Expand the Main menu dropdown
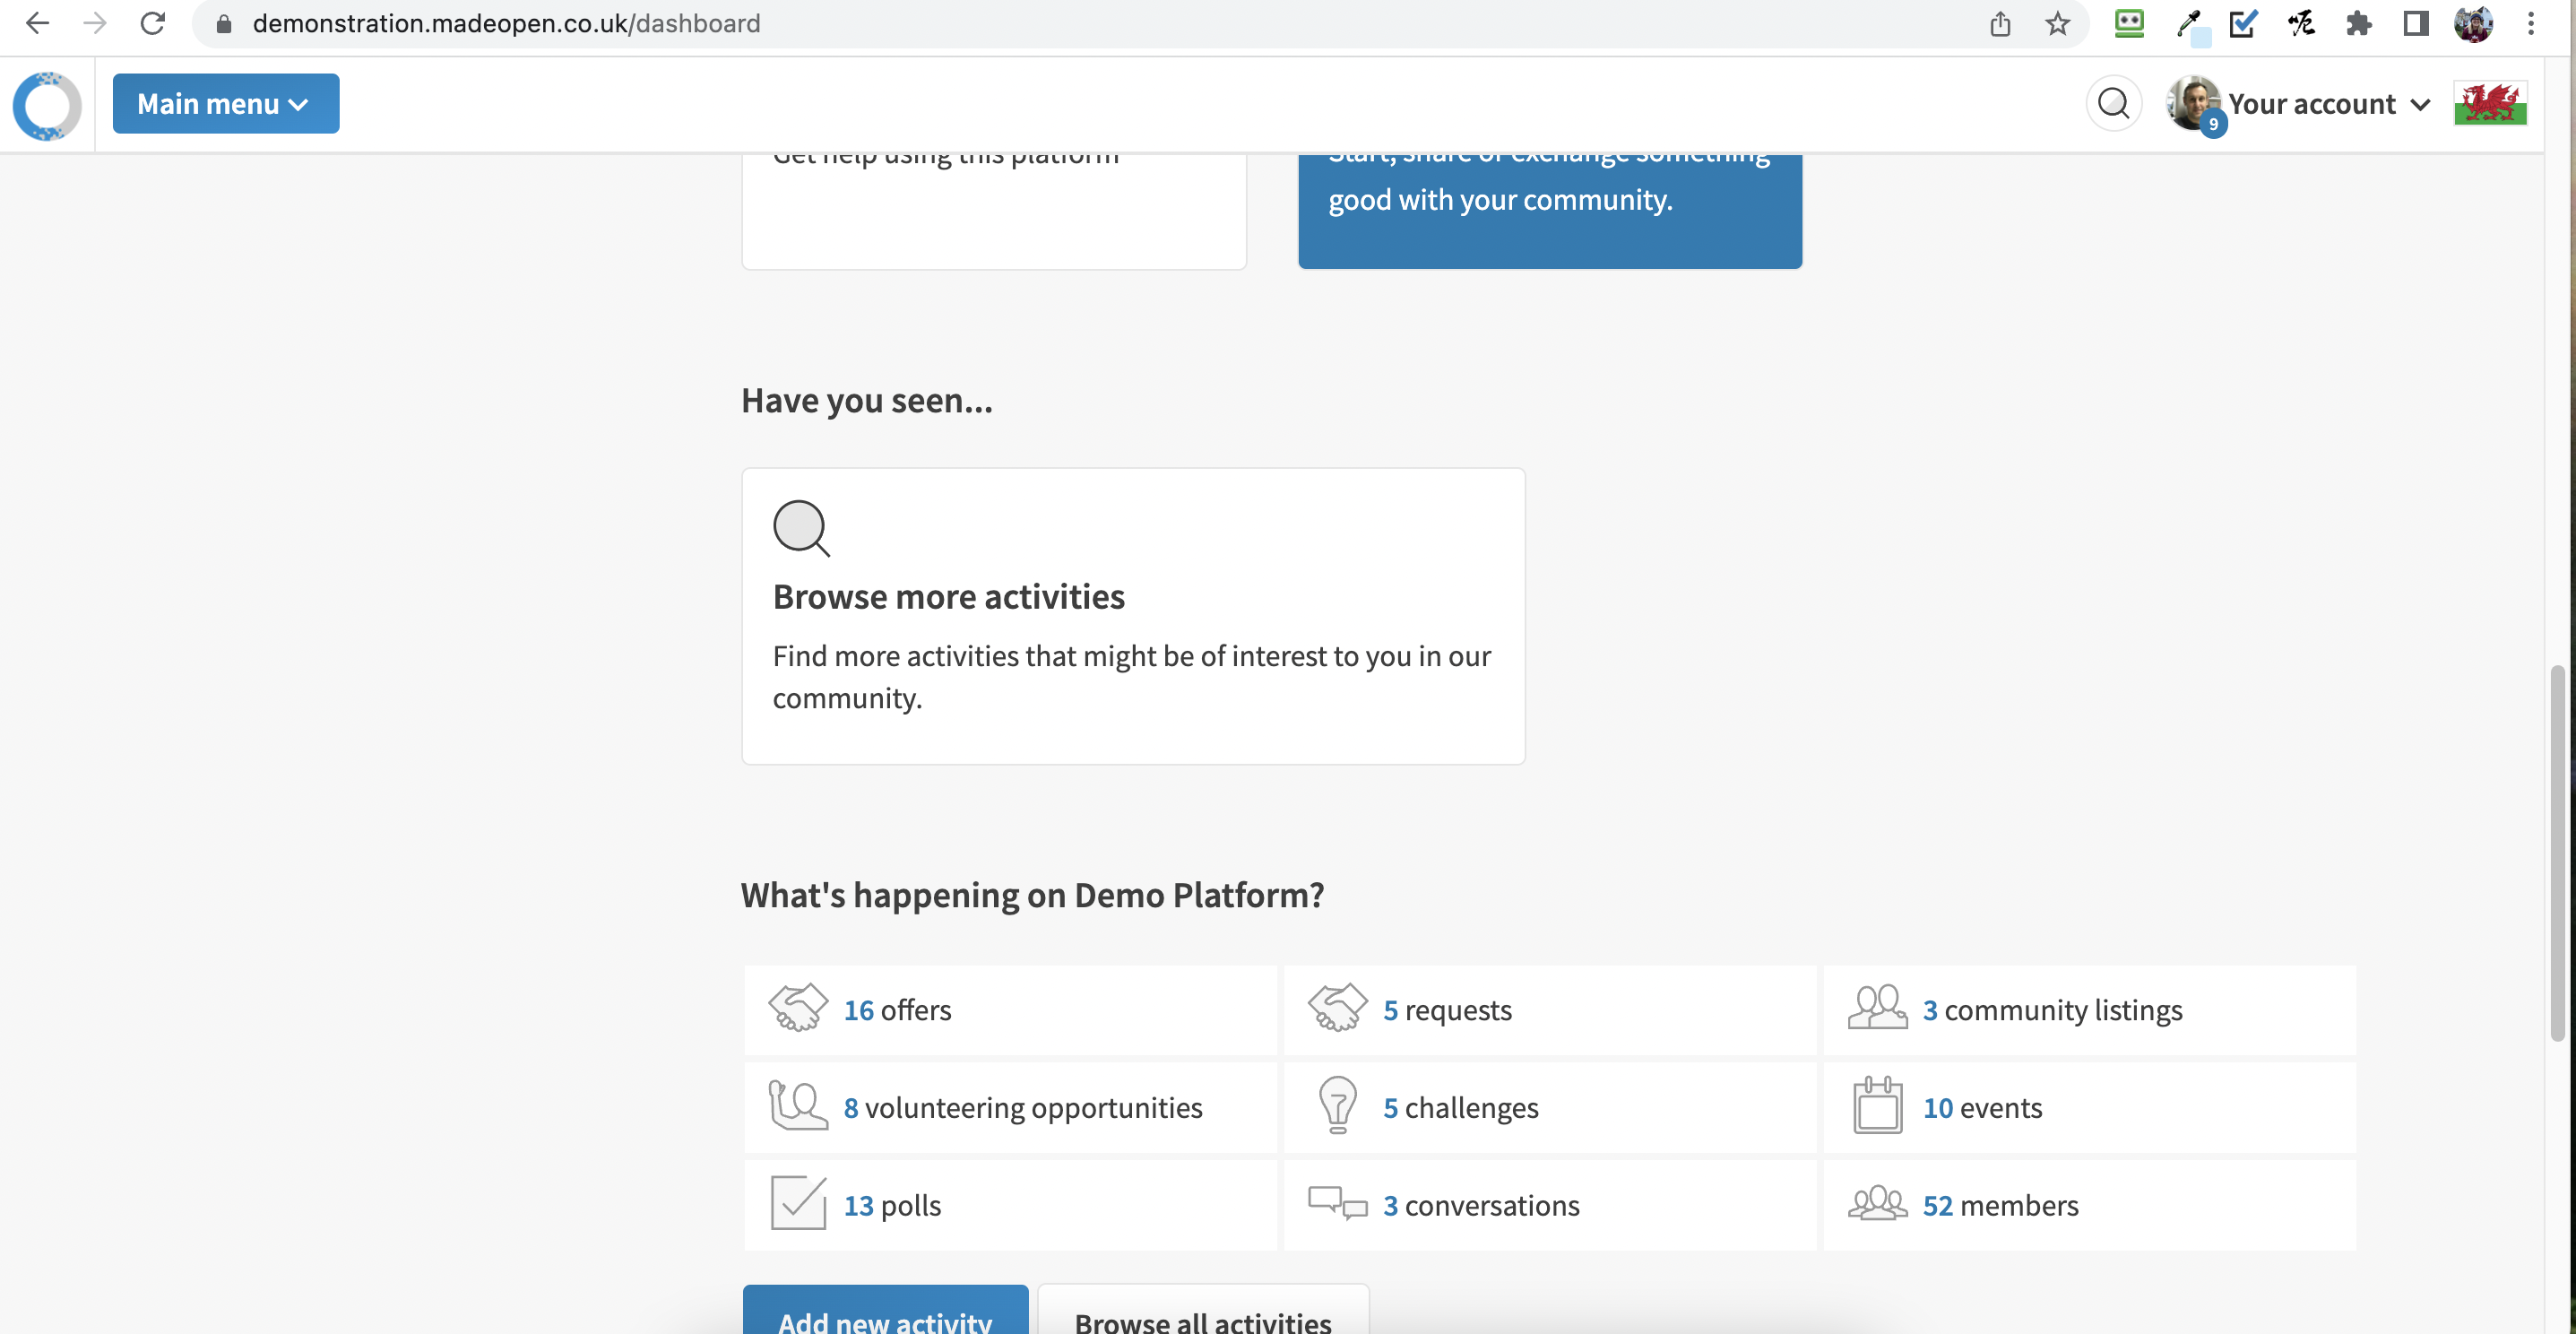This screenshot has width=2576, height=1334. pyautogui.click(x=225, y=104)
